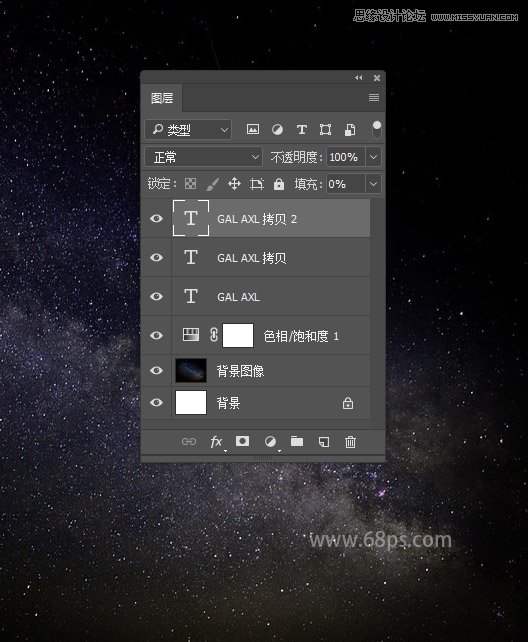Image resolution: width=528 pixels, height=642 pixels.
Task: Filter layers by adjustment layer type
Action: 277,130
